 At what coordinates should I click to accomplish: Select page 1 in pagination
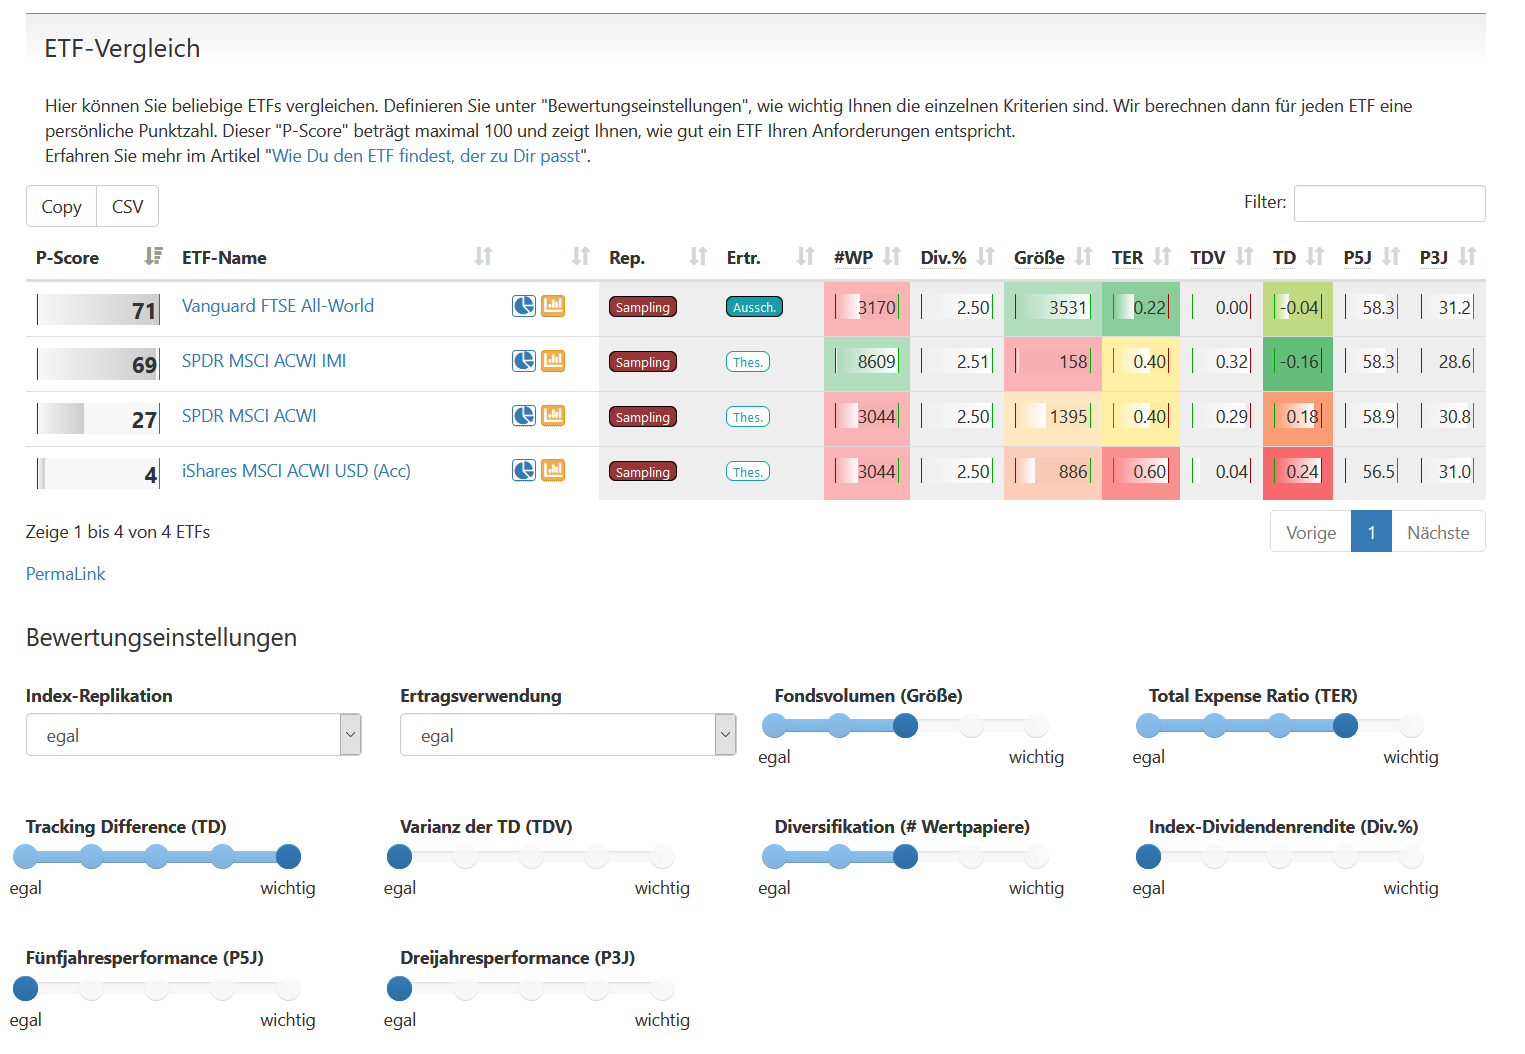pyautogui.click(x=1371, y=532)
